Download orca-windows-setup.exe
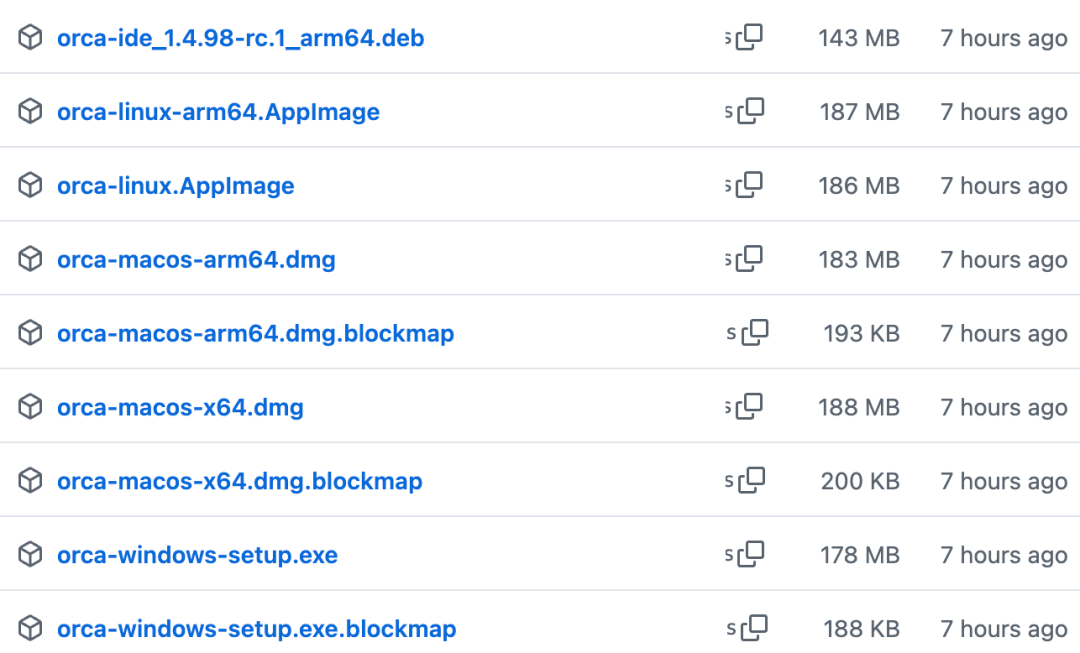Viewport: 1080px width, 653px height. [198, 554]
